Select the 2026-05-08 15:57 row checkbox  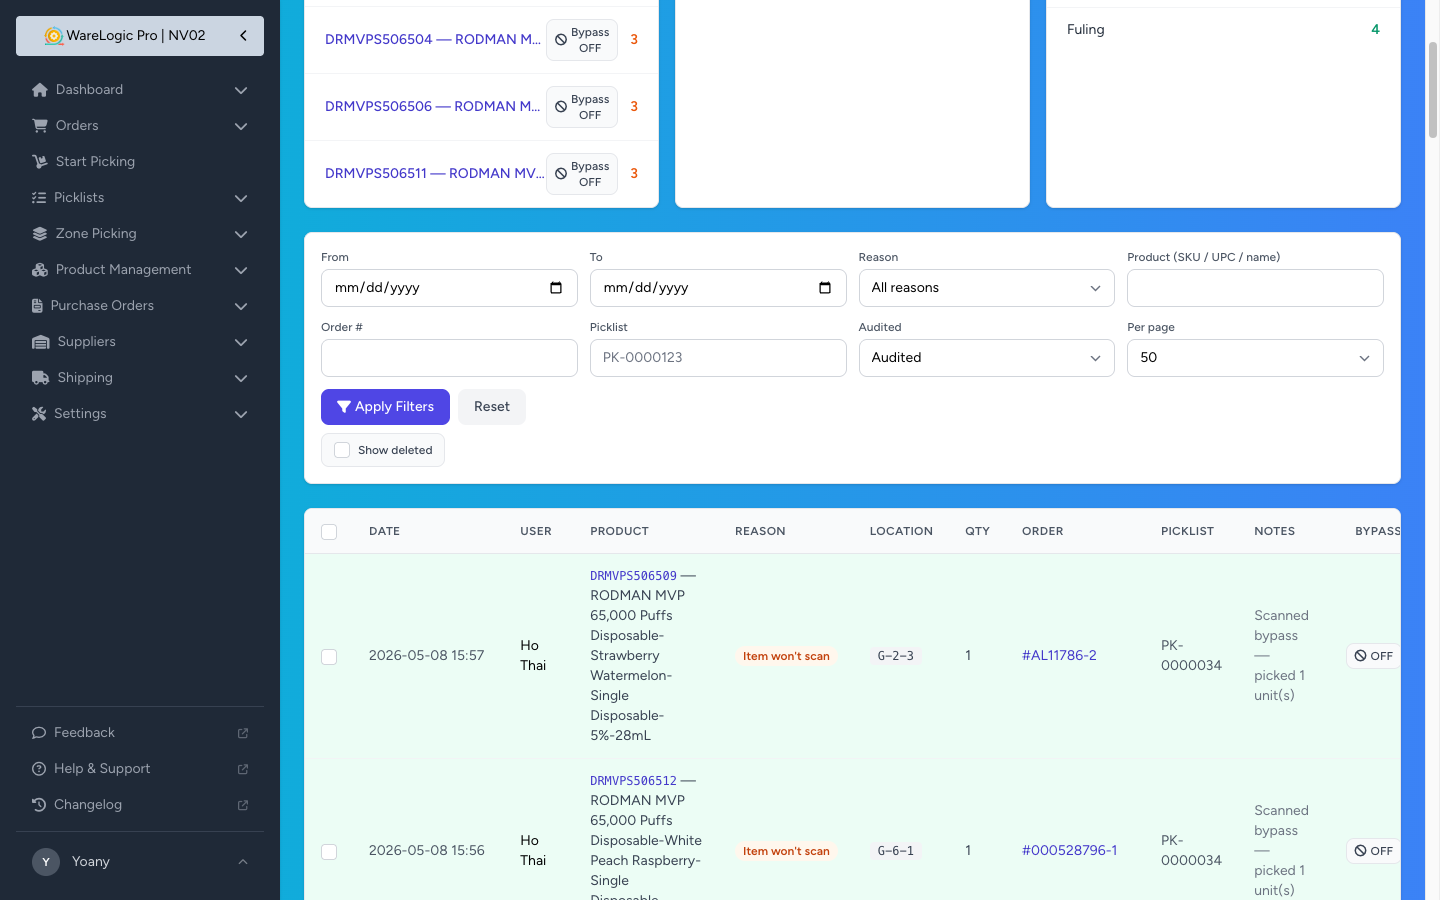click(329, 657)
